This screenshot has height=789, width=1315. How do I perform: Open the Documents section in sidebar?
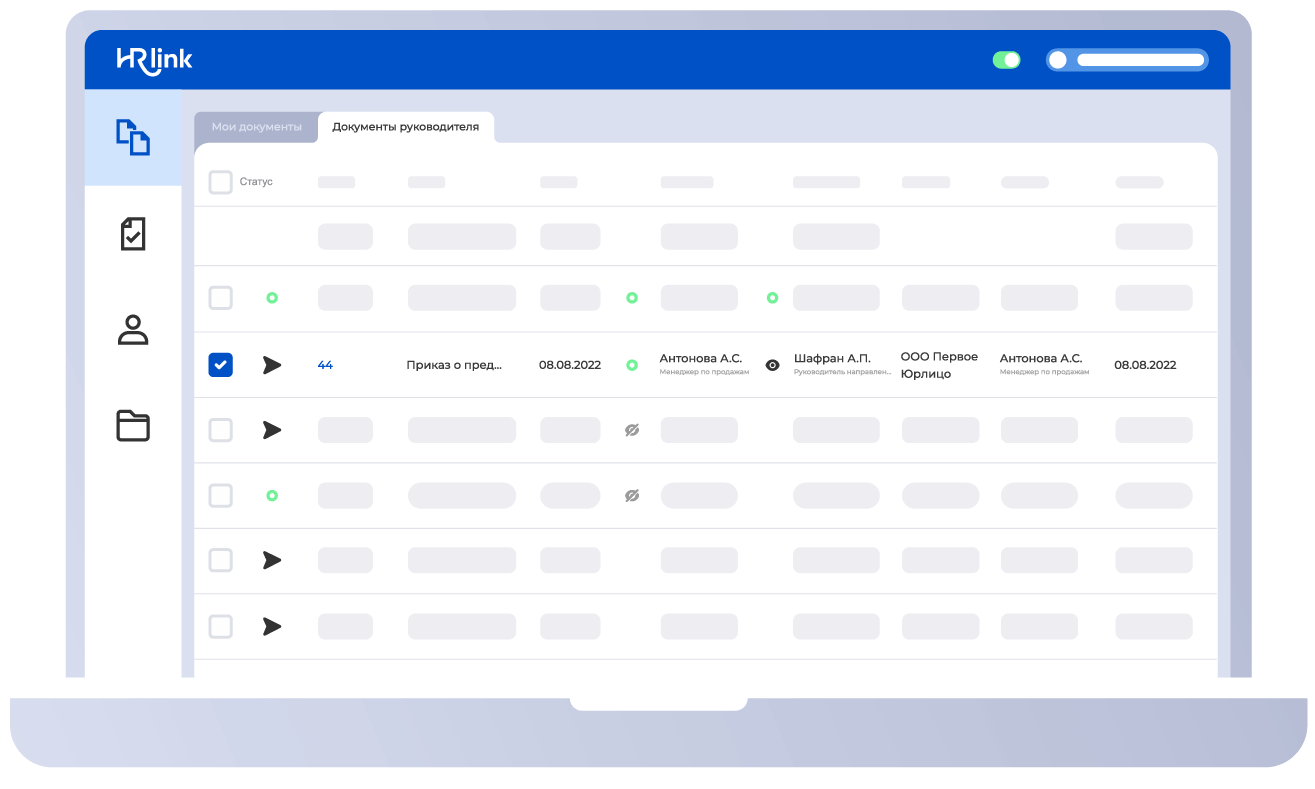(x=135, y=138)
